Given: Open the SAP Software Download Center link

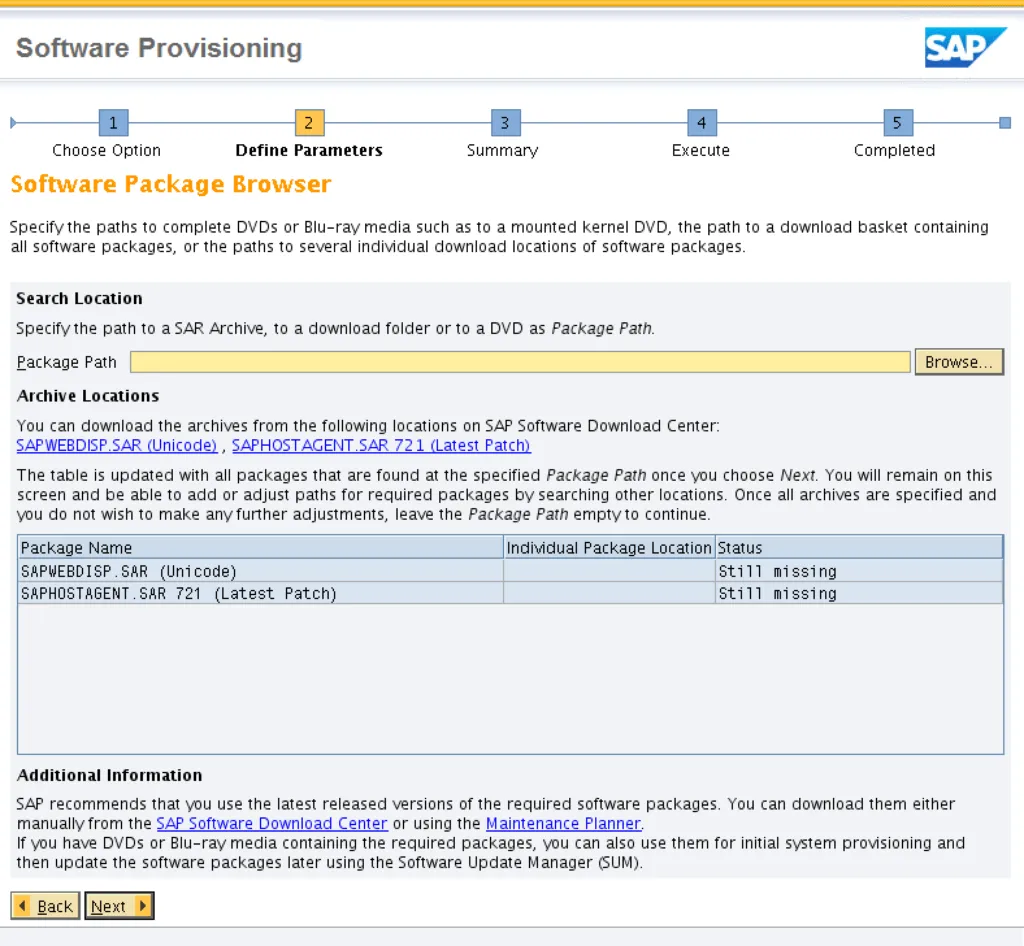Looking at the screenshot, I should point(272,823).
